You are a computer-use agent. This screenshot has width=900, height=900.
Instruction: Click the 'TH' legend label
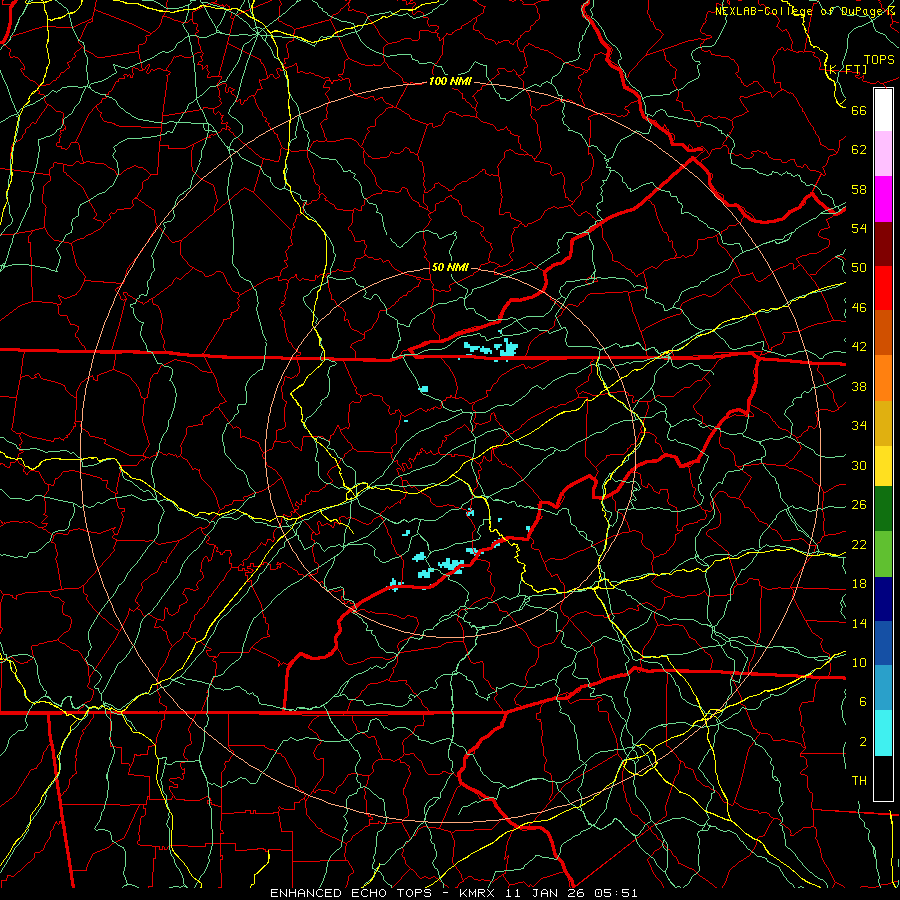(x=859, y=781)
